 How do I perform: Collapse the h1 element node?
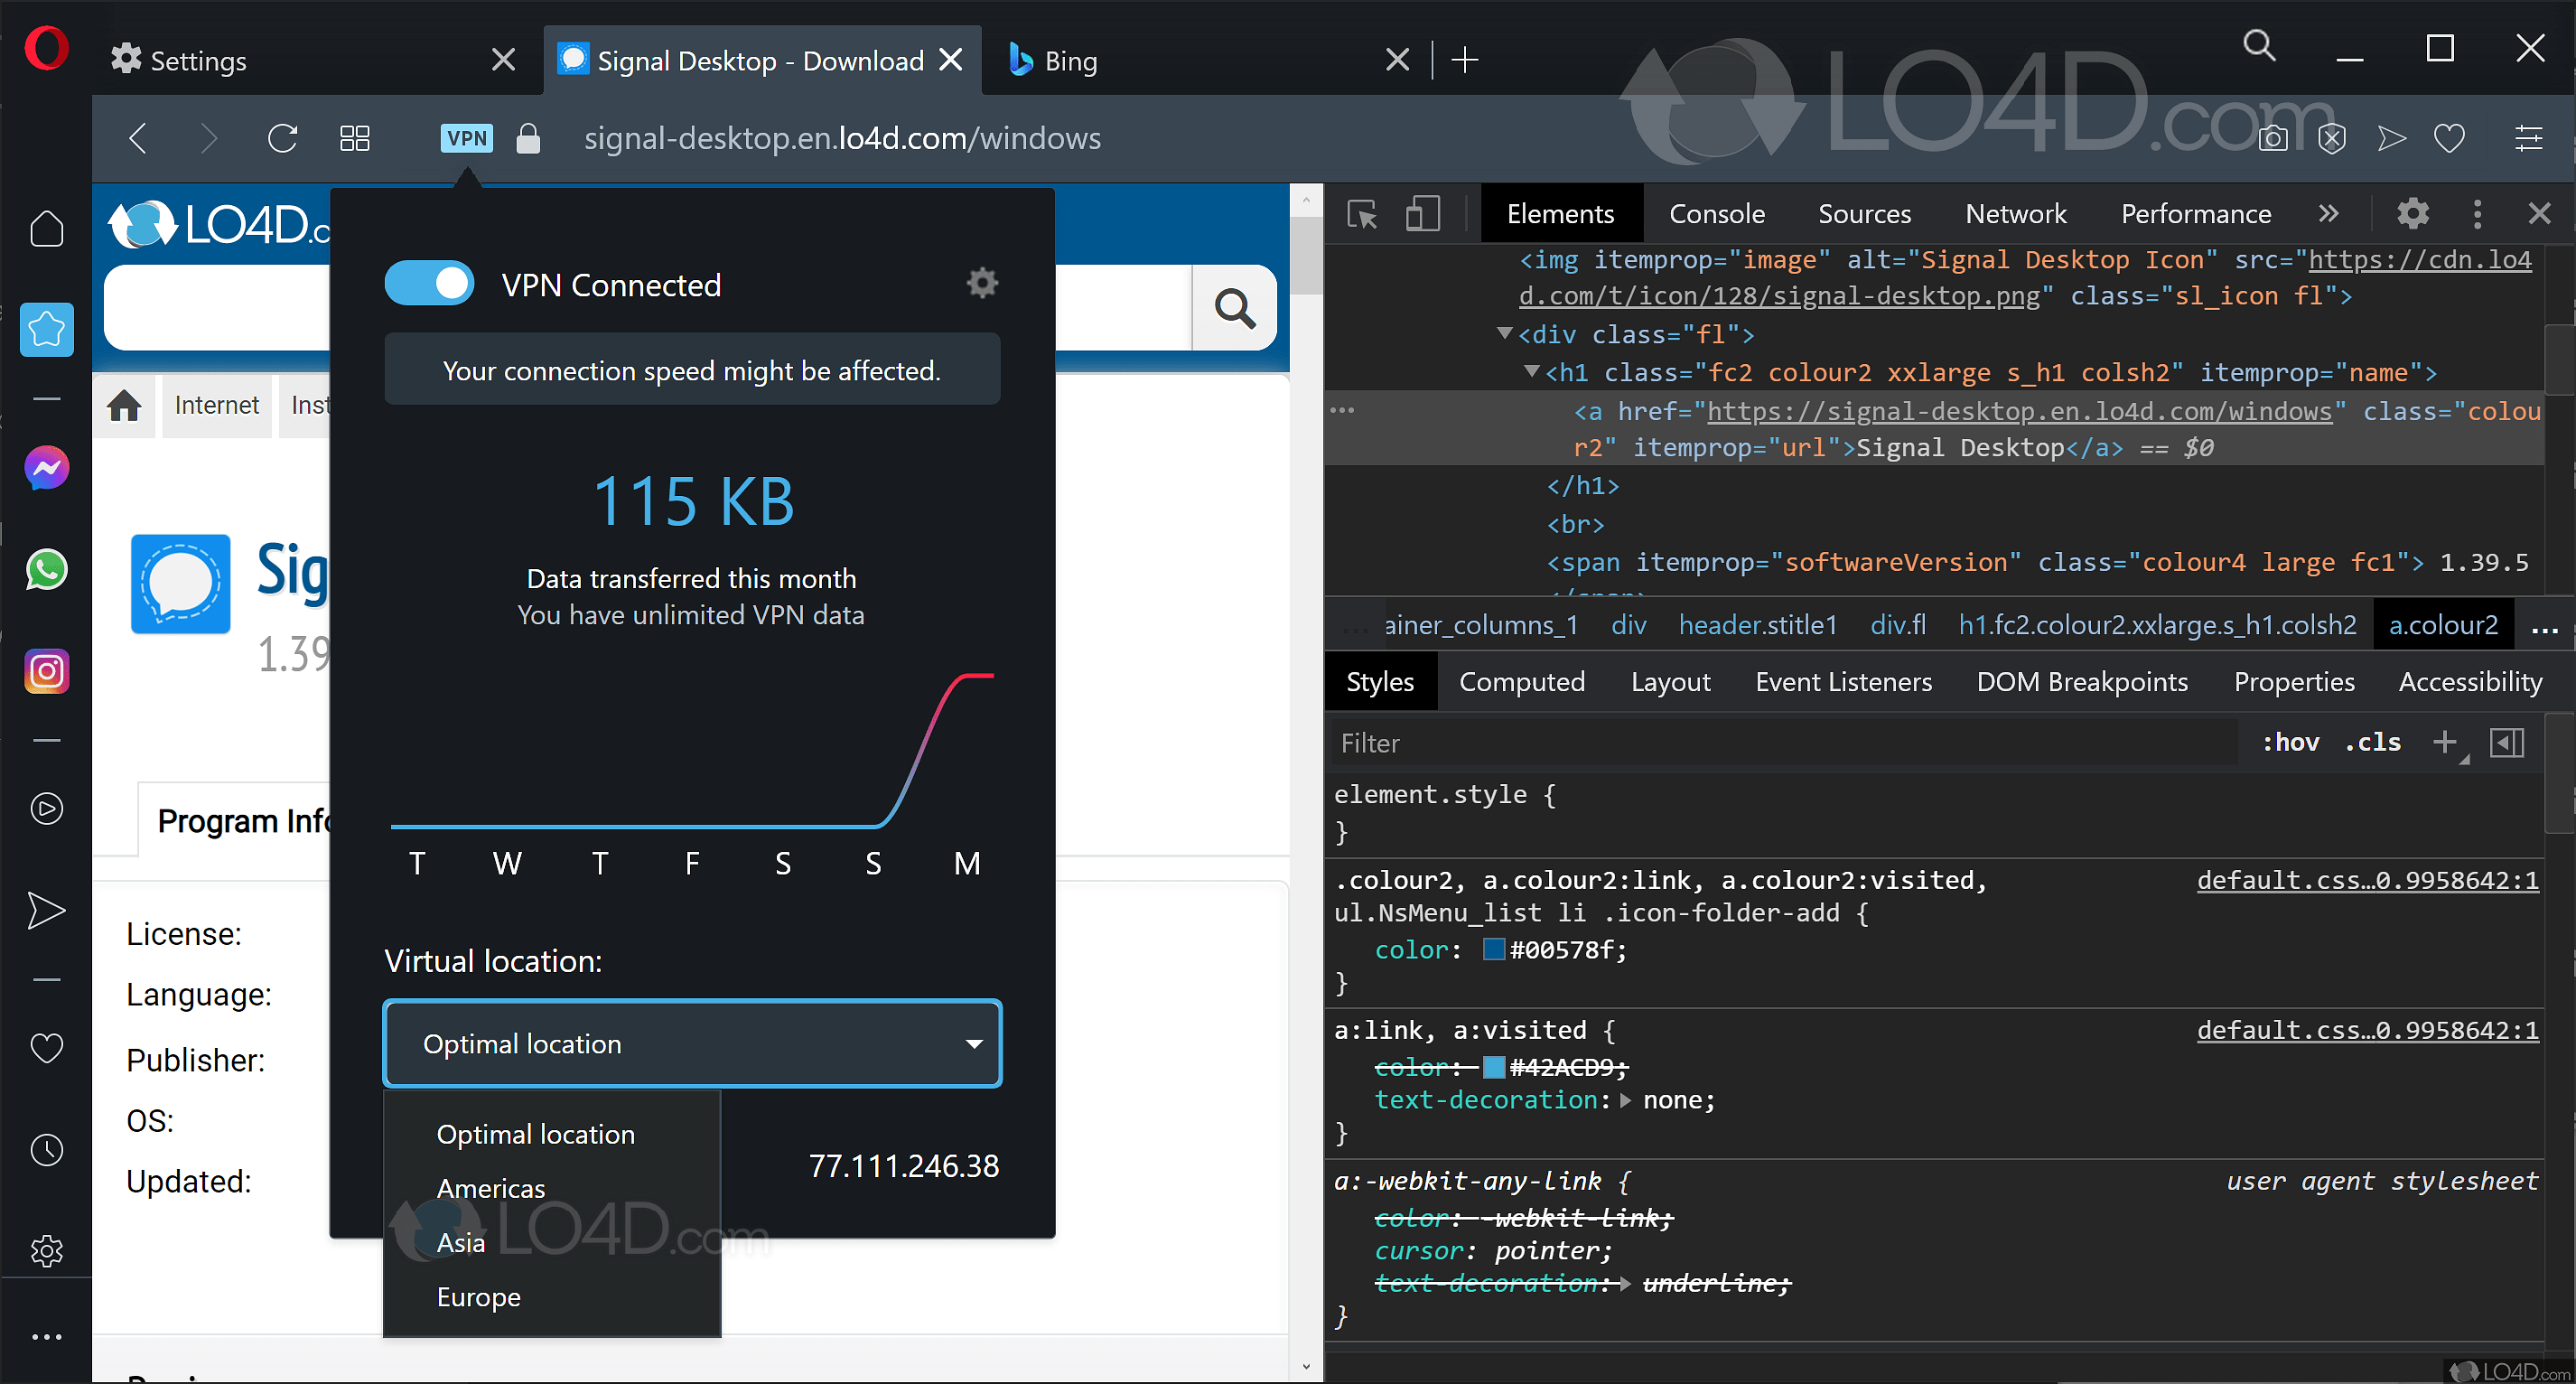click(x=1531, y=372)
